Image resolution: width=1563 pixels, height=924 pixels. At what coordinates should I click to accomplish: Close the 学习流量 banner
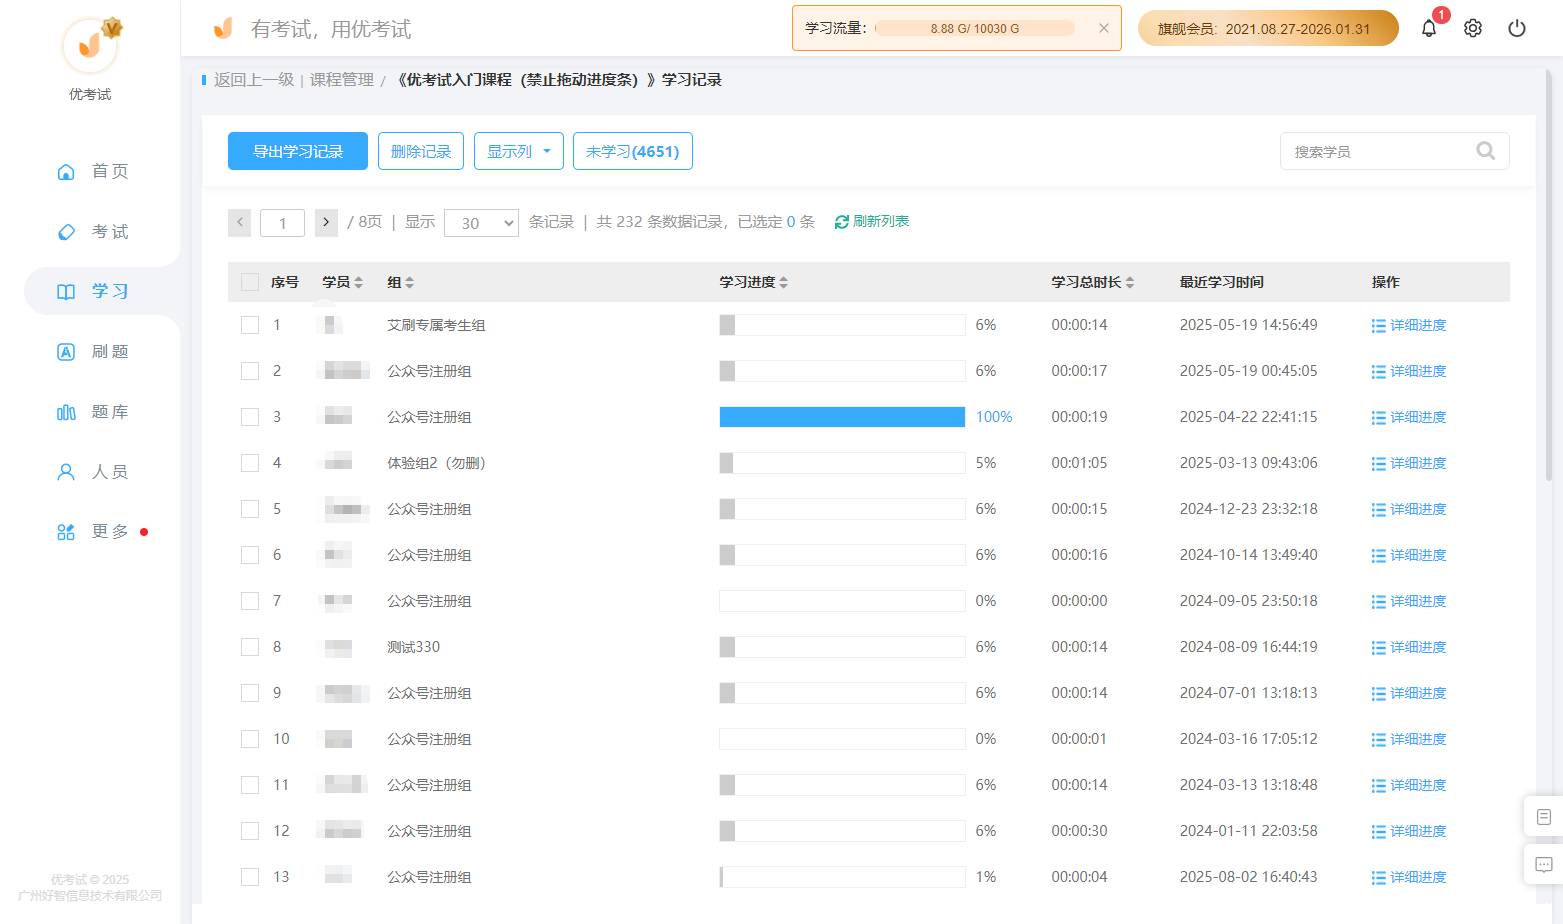(1104, 28)
